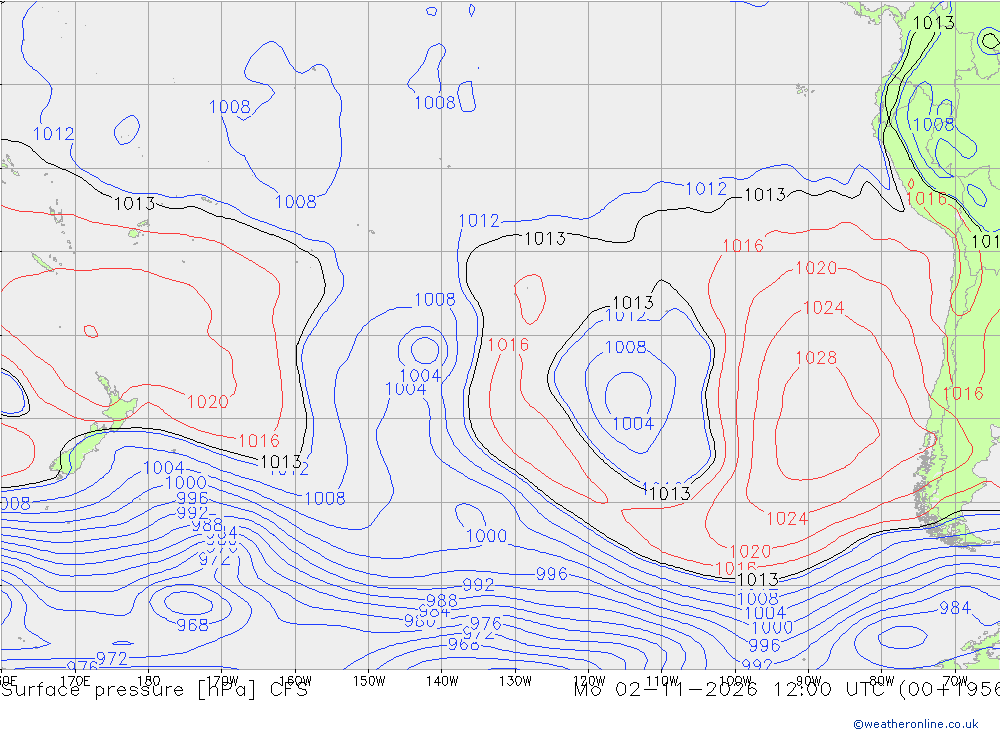1000x733 pixels.
Task: Open the weatheronline.co.uk copyright link
Action: (x=915, y=724)
